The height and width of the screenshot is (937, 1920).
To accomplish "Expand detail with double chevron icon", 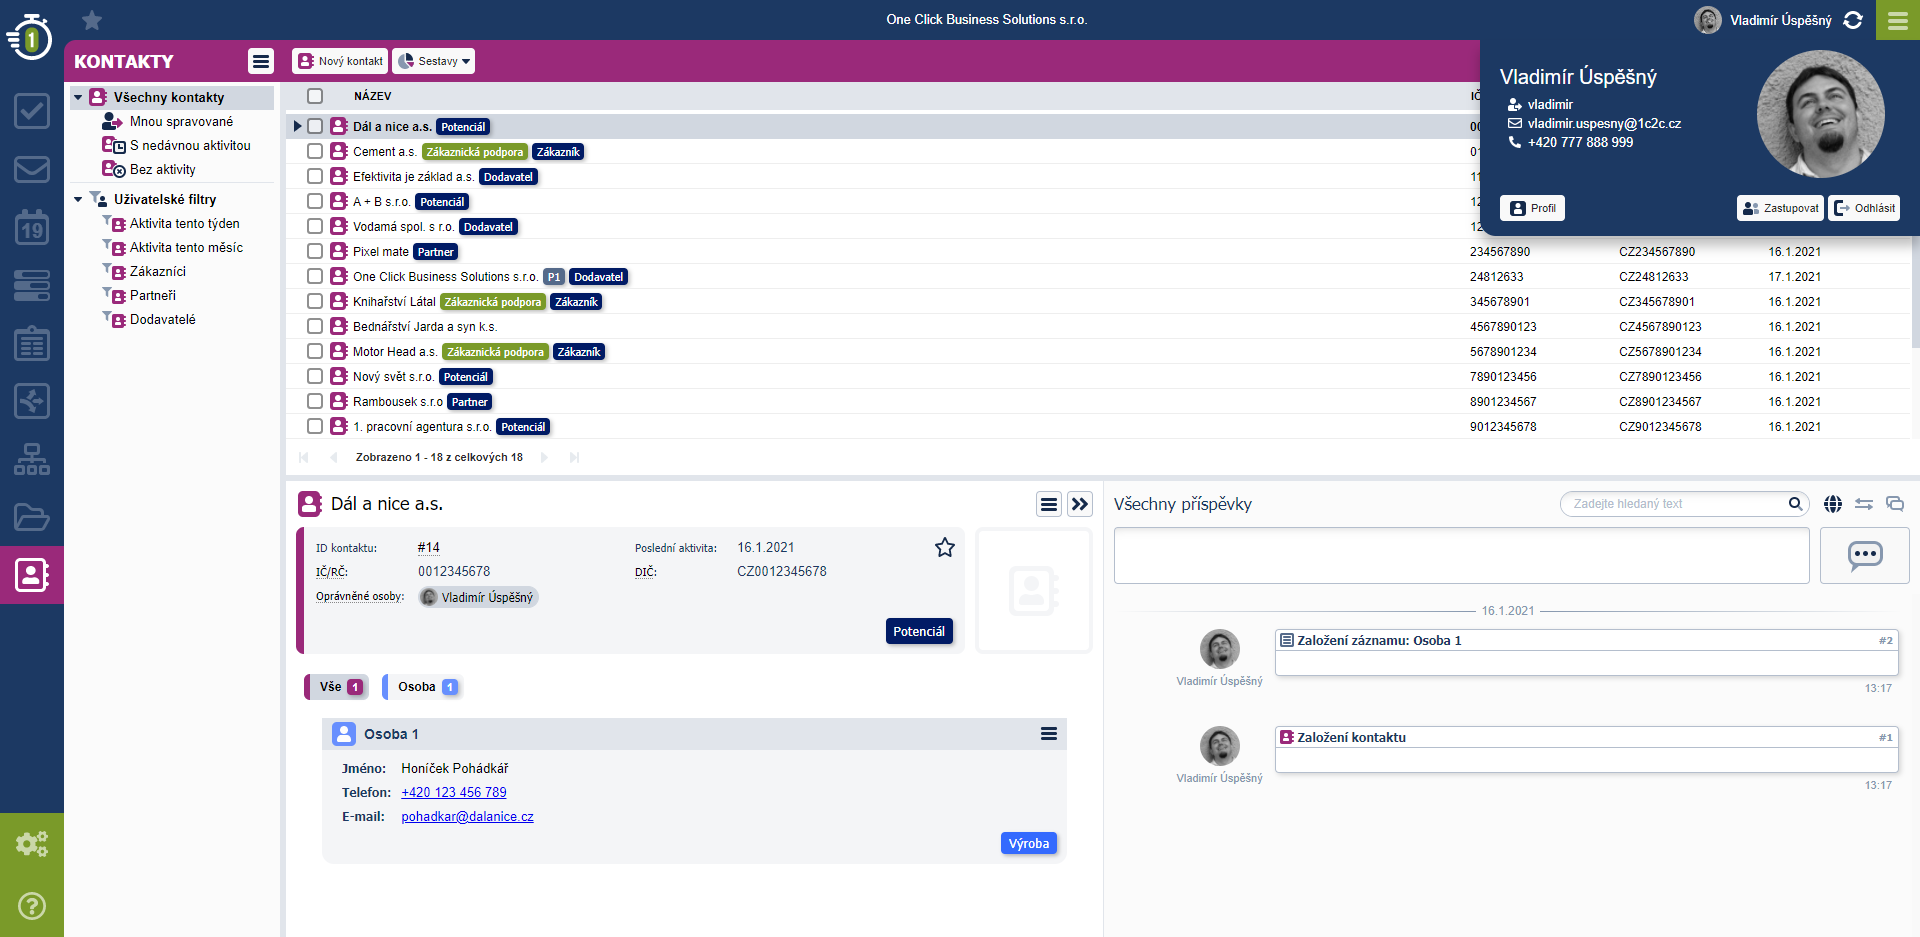I will [1080, 504].
